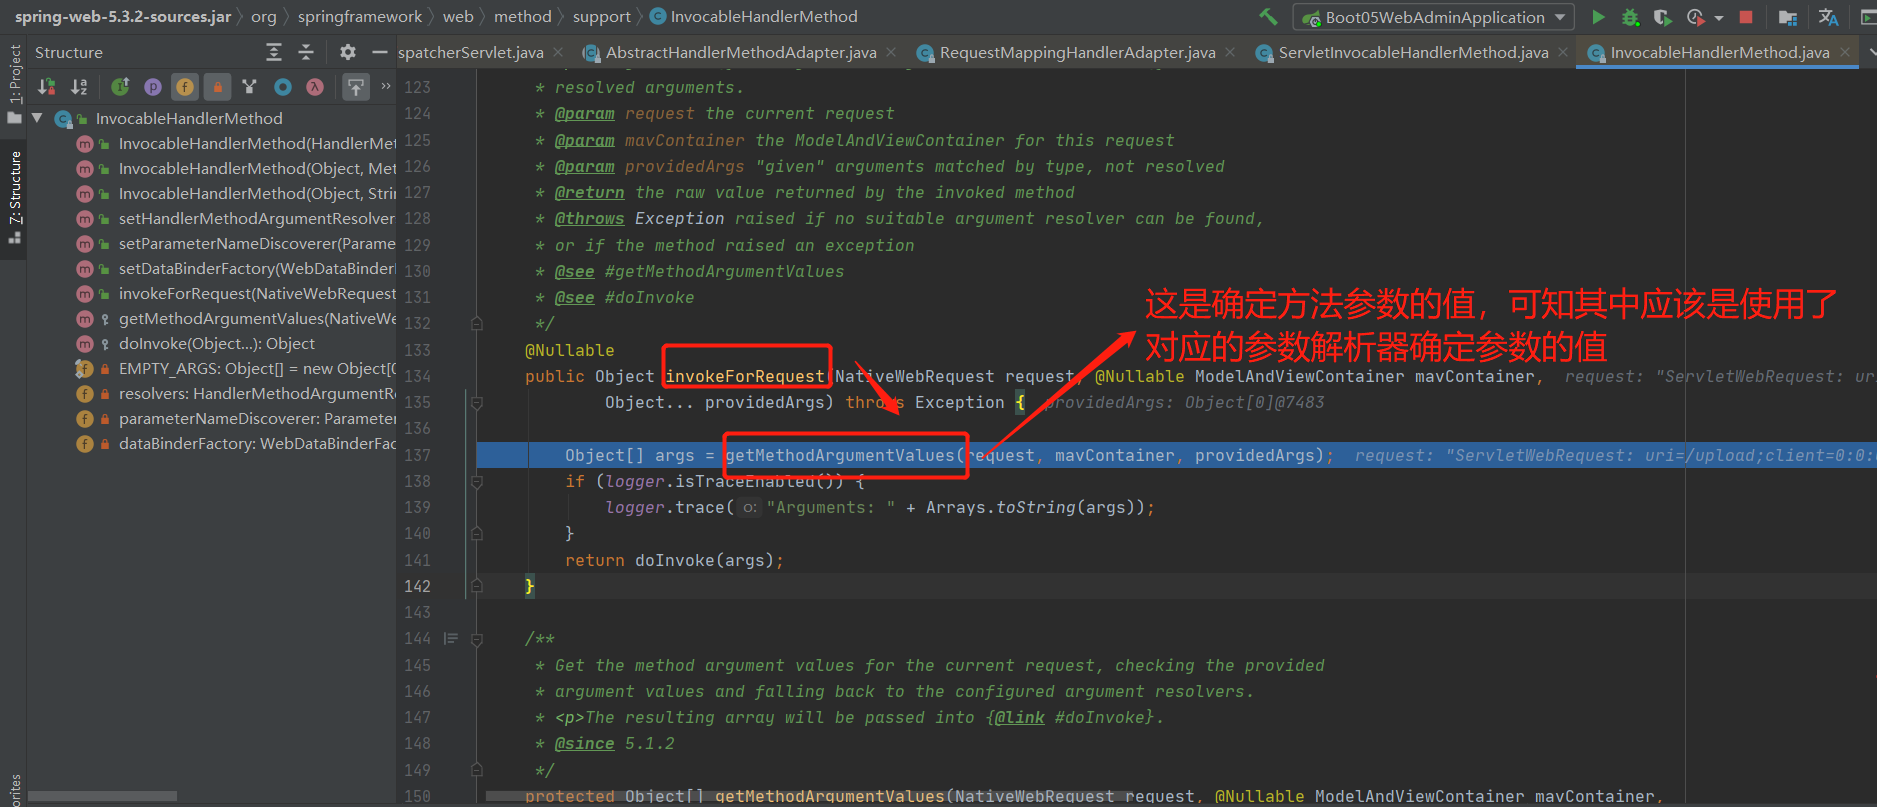The image size is (1877, 807).
Task: Open the profiler options dropdown arrow
Action: coord(1719,18)
